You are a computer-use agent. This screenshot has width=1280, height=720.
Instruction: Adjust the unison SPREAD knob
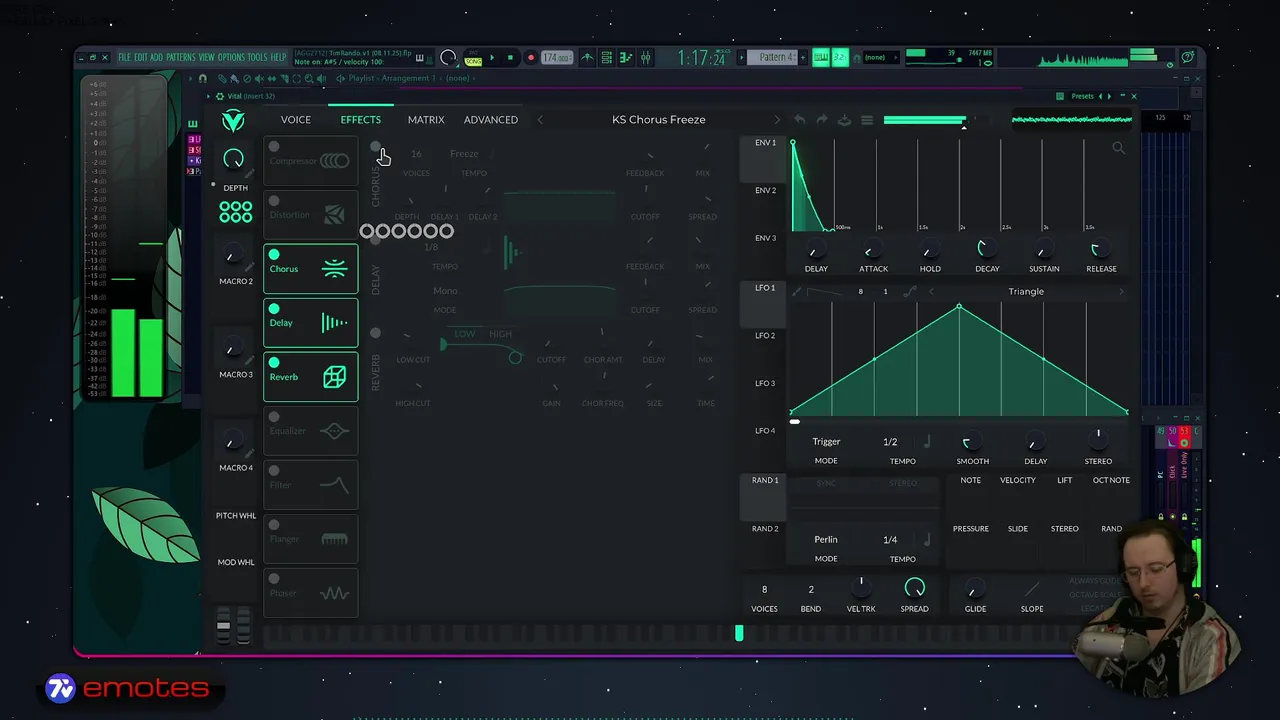point(914,588)
